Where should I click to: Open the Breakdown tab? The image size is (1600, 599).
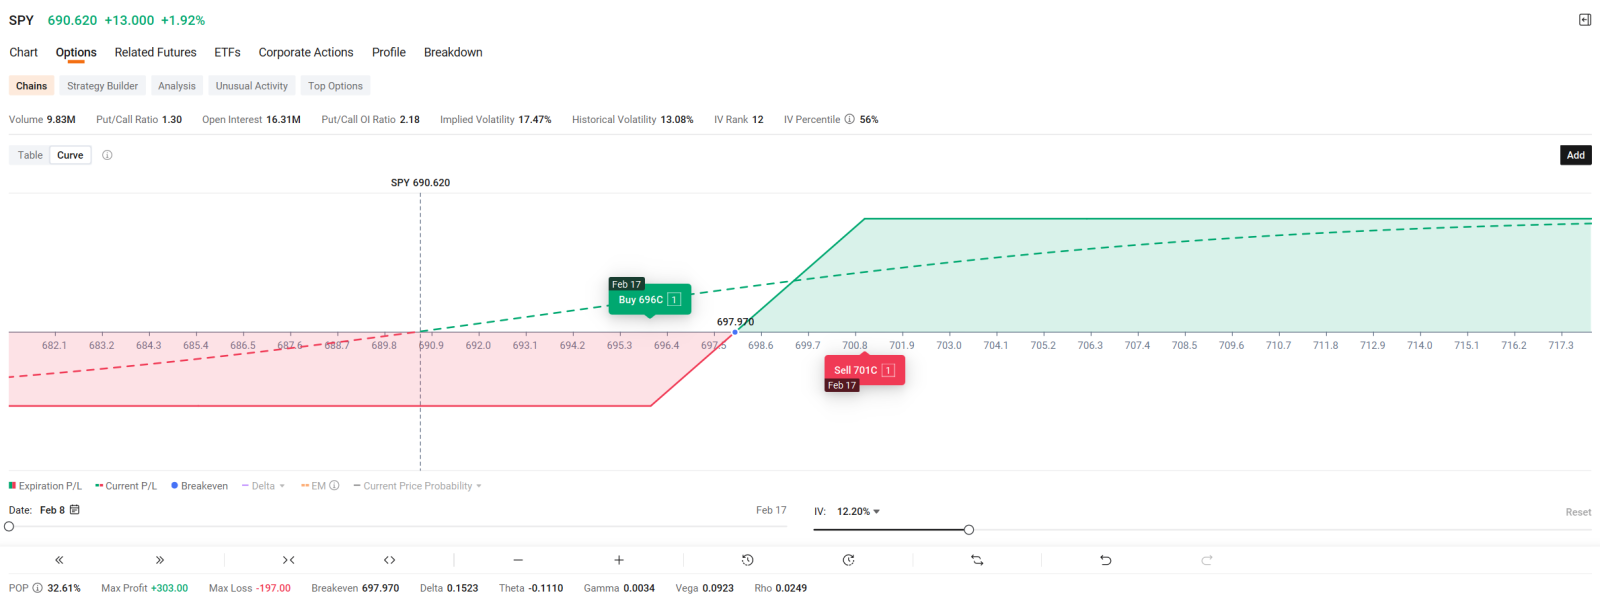453,52
